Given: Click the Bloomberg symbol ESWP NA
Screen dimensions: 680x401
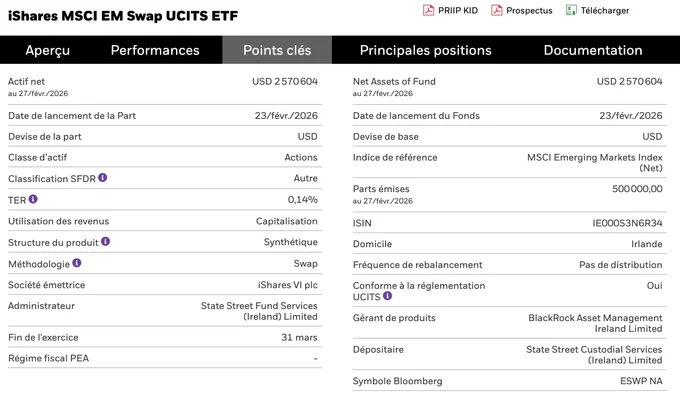Looking at the screenshot, I should tap(641, 381).
